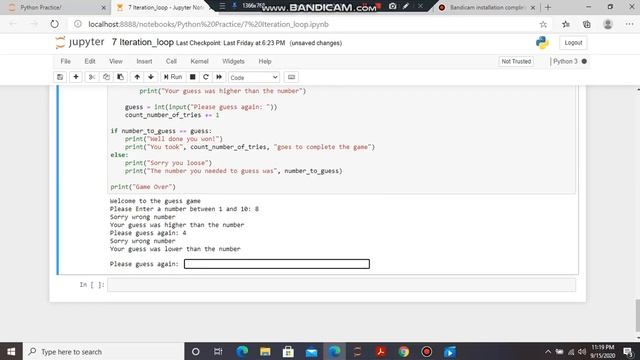Refresh the browser page
This screenshot has width=640, height=360.
click(x=54, y=24)
